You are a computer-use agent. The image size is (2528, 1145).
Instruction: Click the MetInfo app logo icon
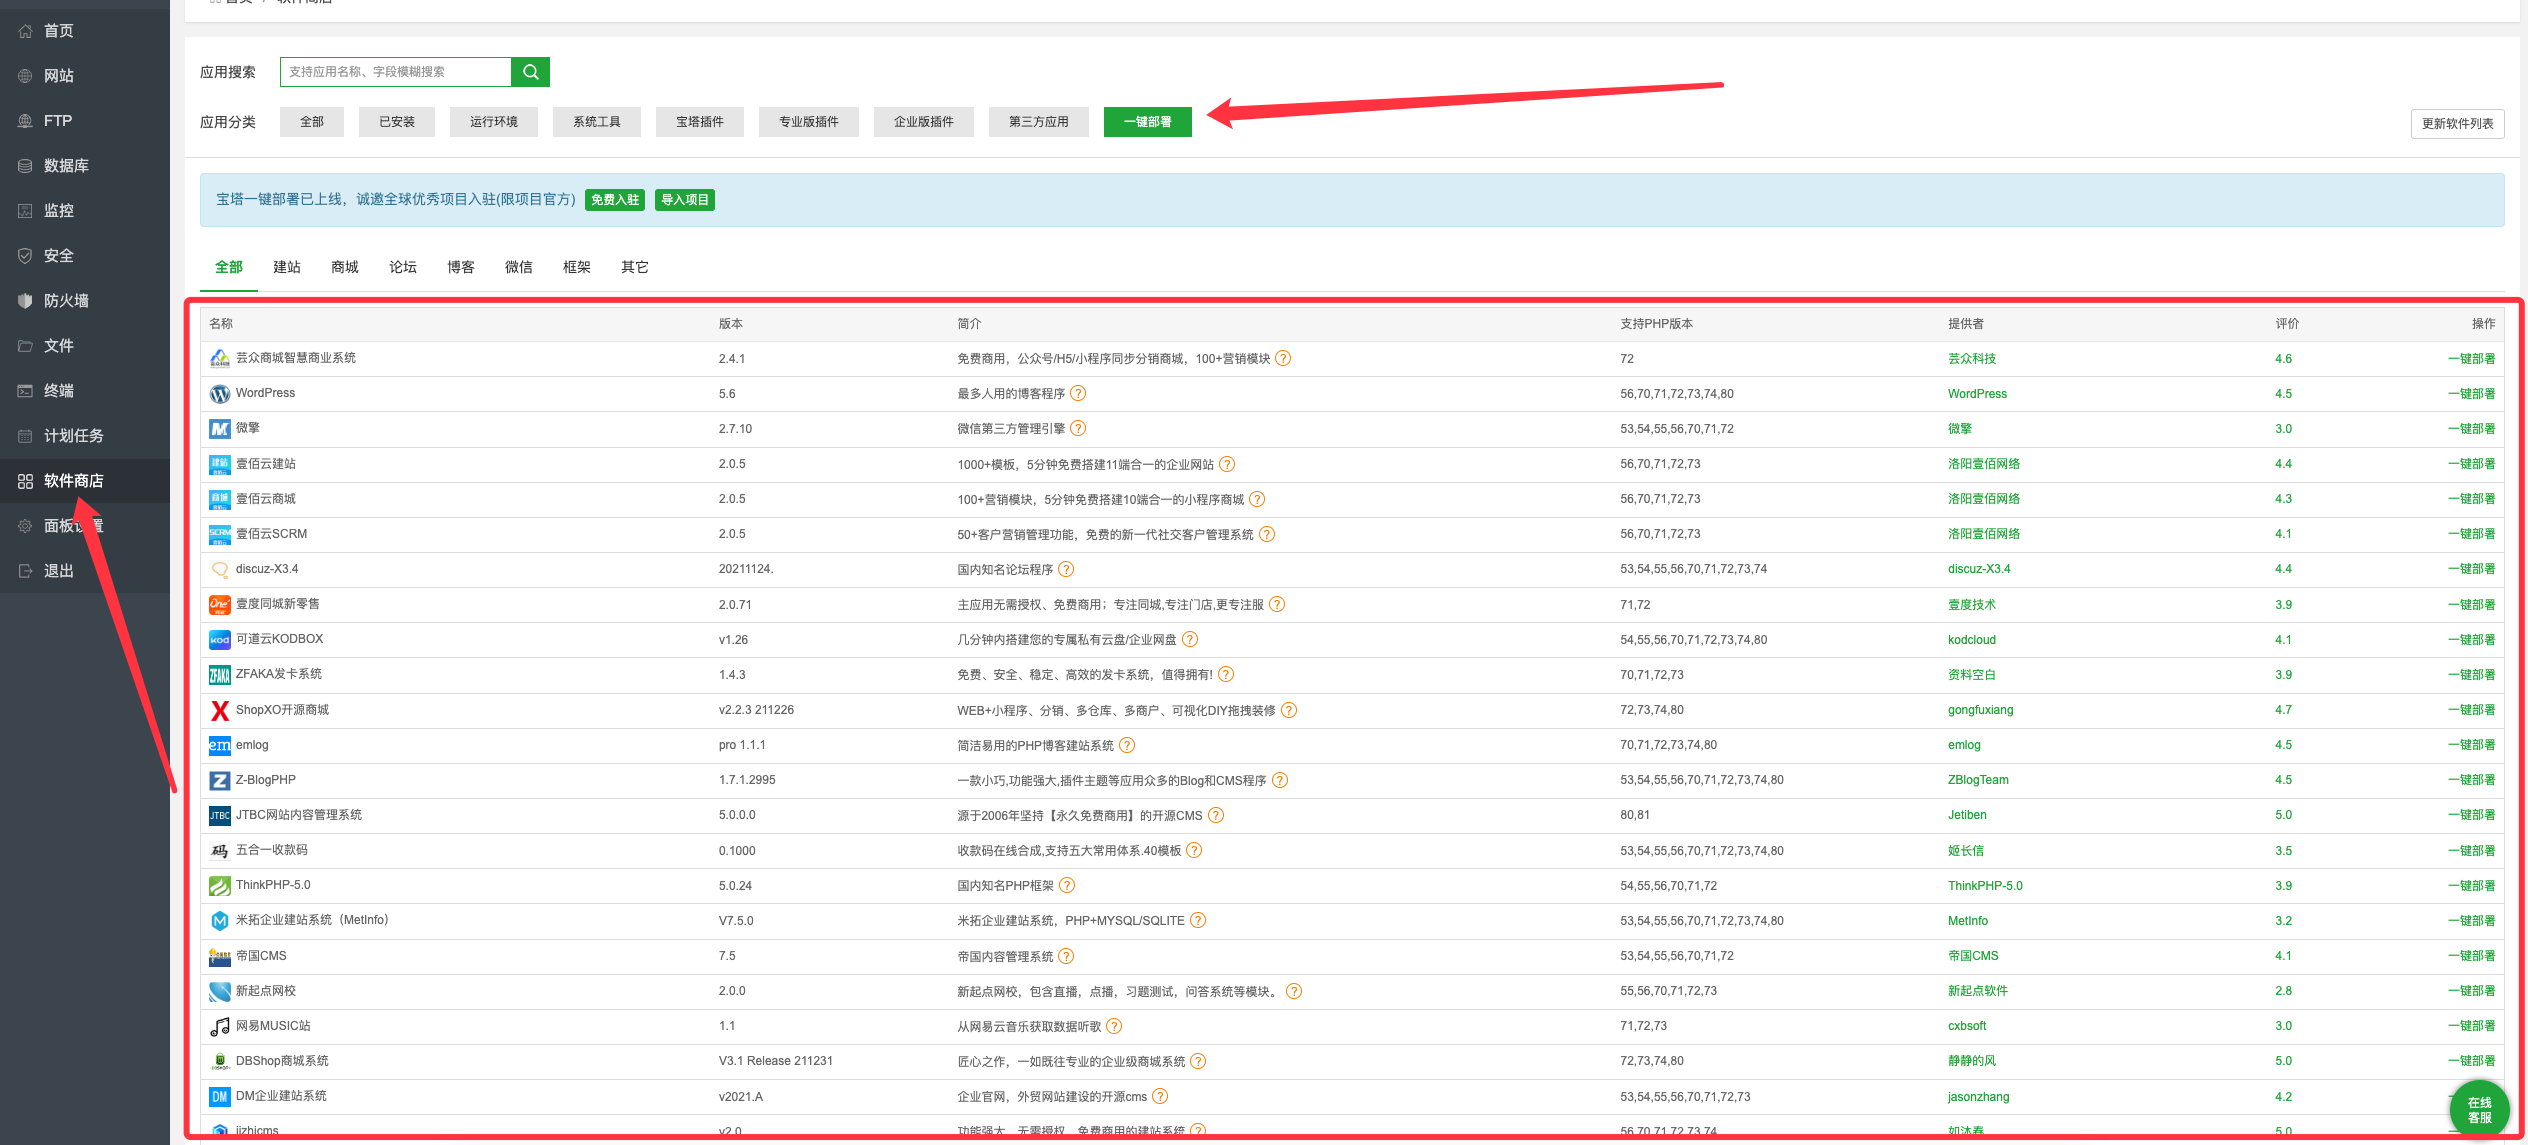point(220,921)
